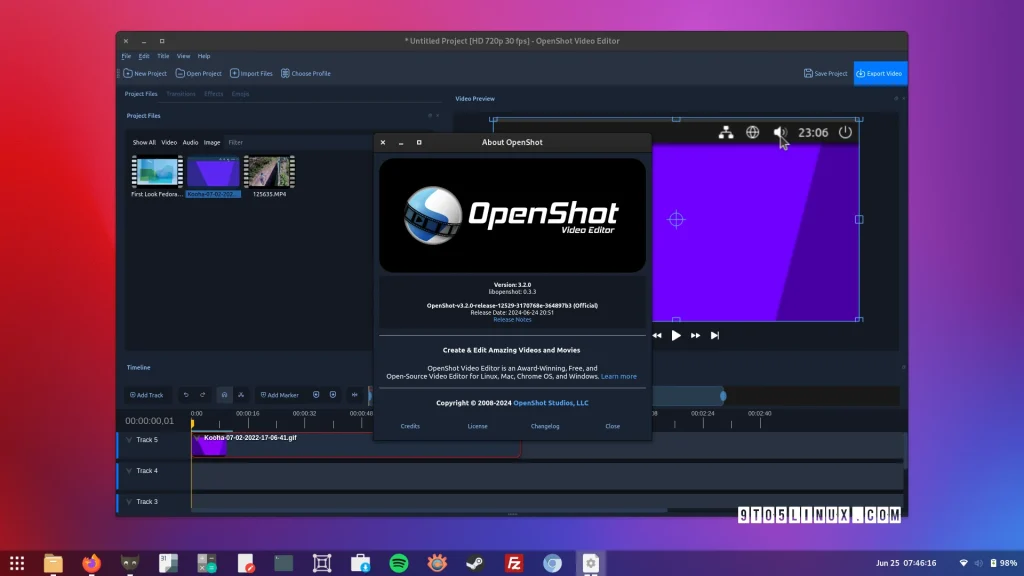1024x576 pixels.
Task: Open FileZilla from the taskbar
Action: (514, 563)
